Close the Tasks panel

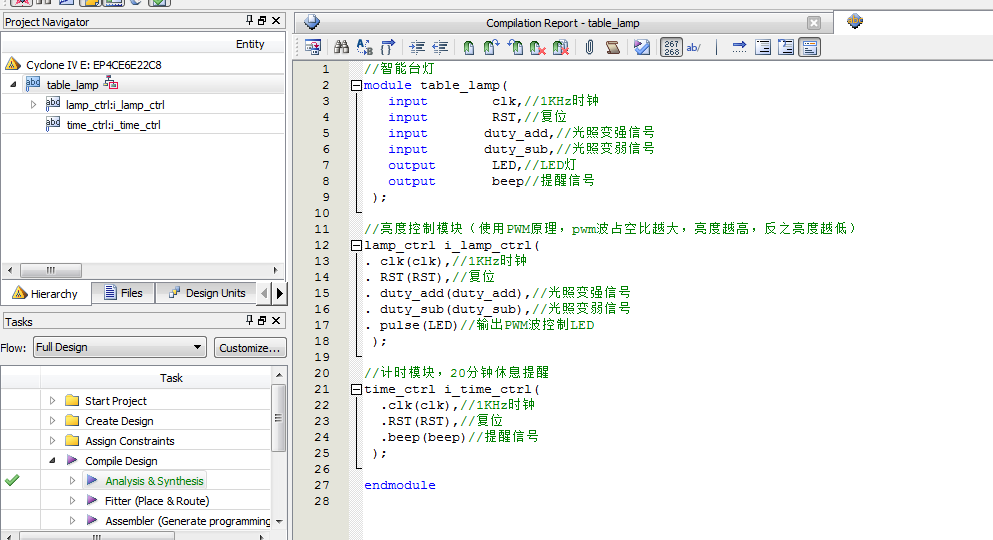click(x=276, y=320)
